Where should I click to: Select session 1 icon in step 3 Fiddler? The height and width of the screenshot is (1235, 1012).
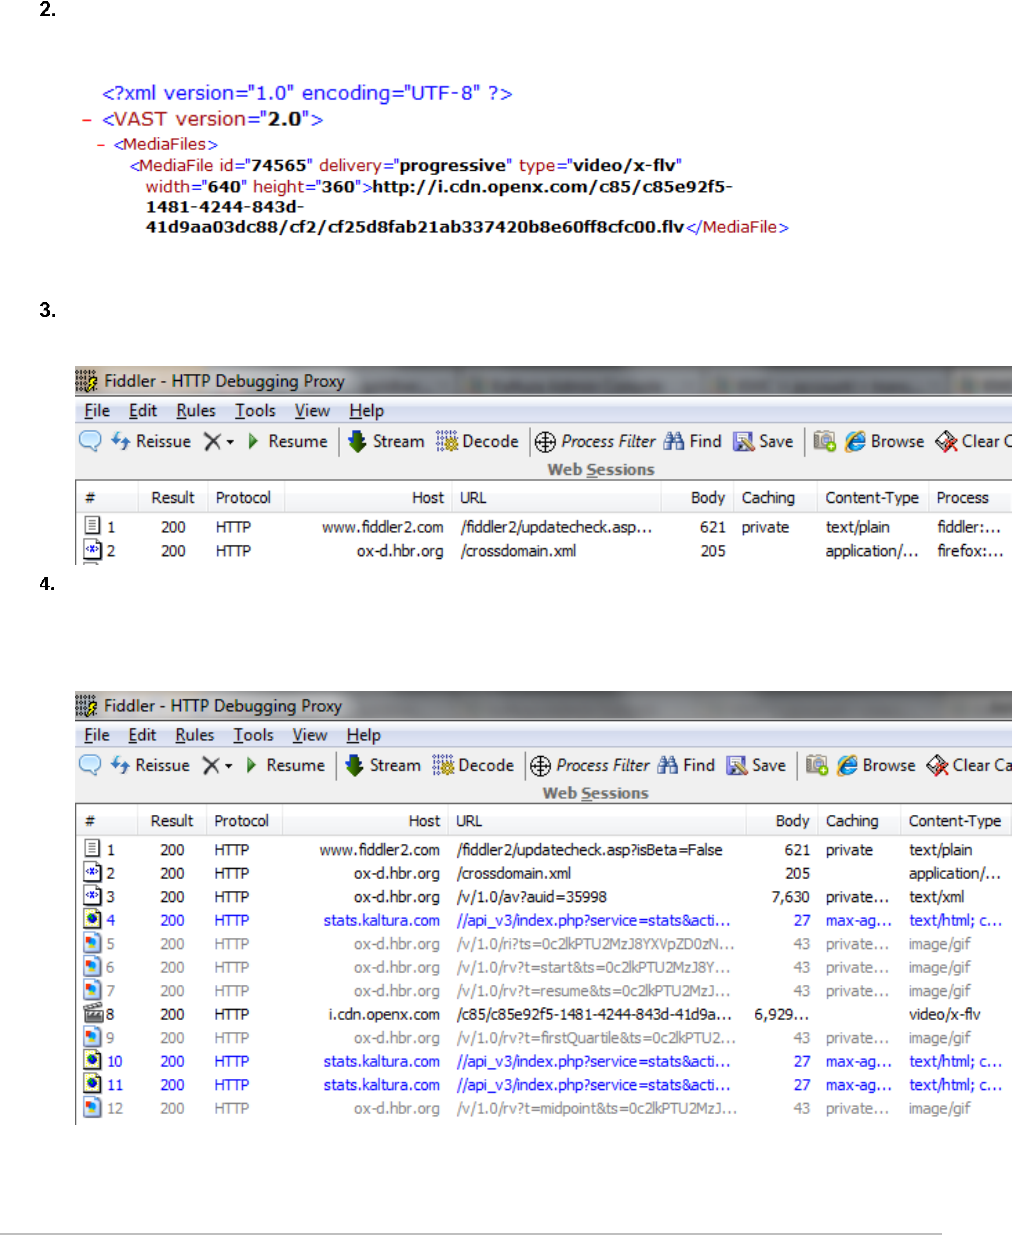click(92, 526)
